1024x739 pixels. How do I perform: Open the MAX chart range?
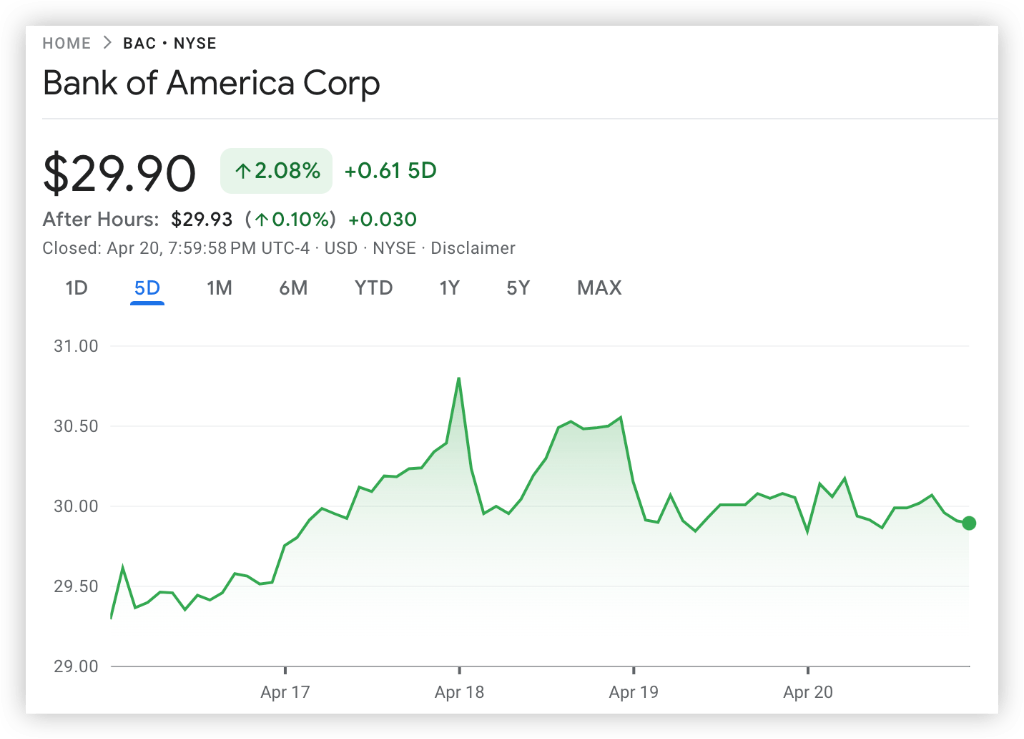coord(599,288)
